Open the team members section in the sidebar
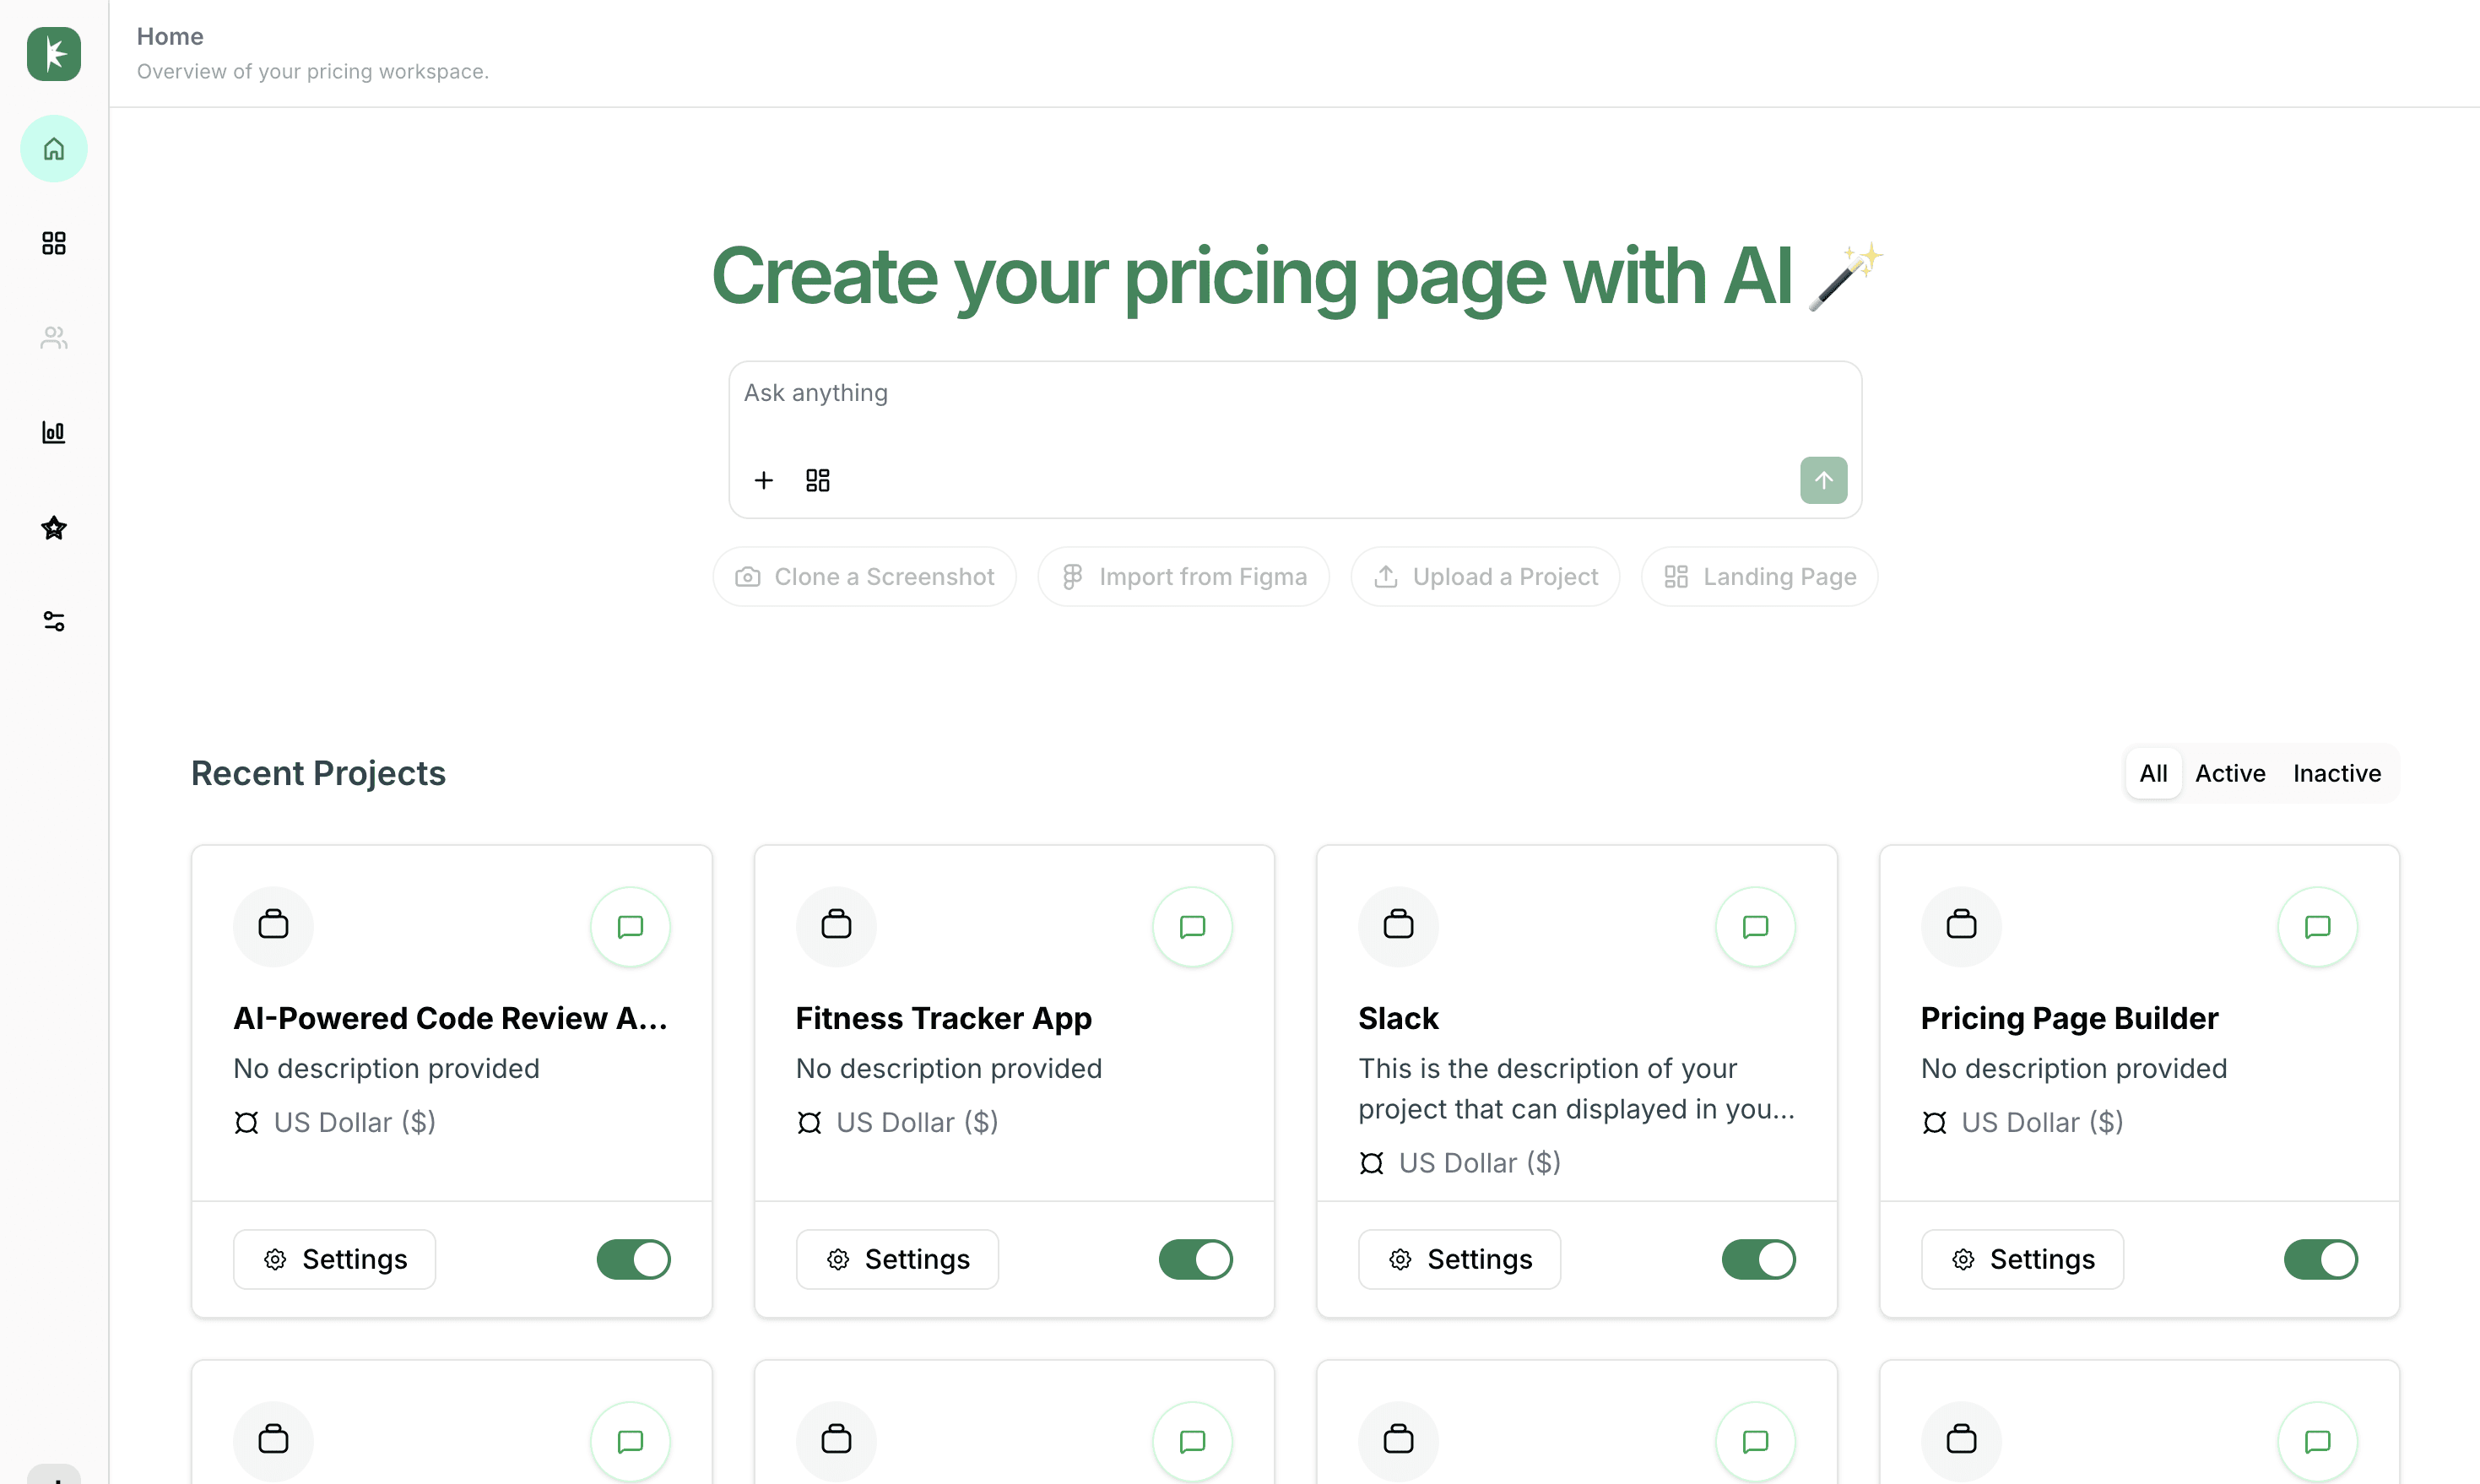Image resolution: width=2480 pixels, height=1484 pixels. click(53, 337)
